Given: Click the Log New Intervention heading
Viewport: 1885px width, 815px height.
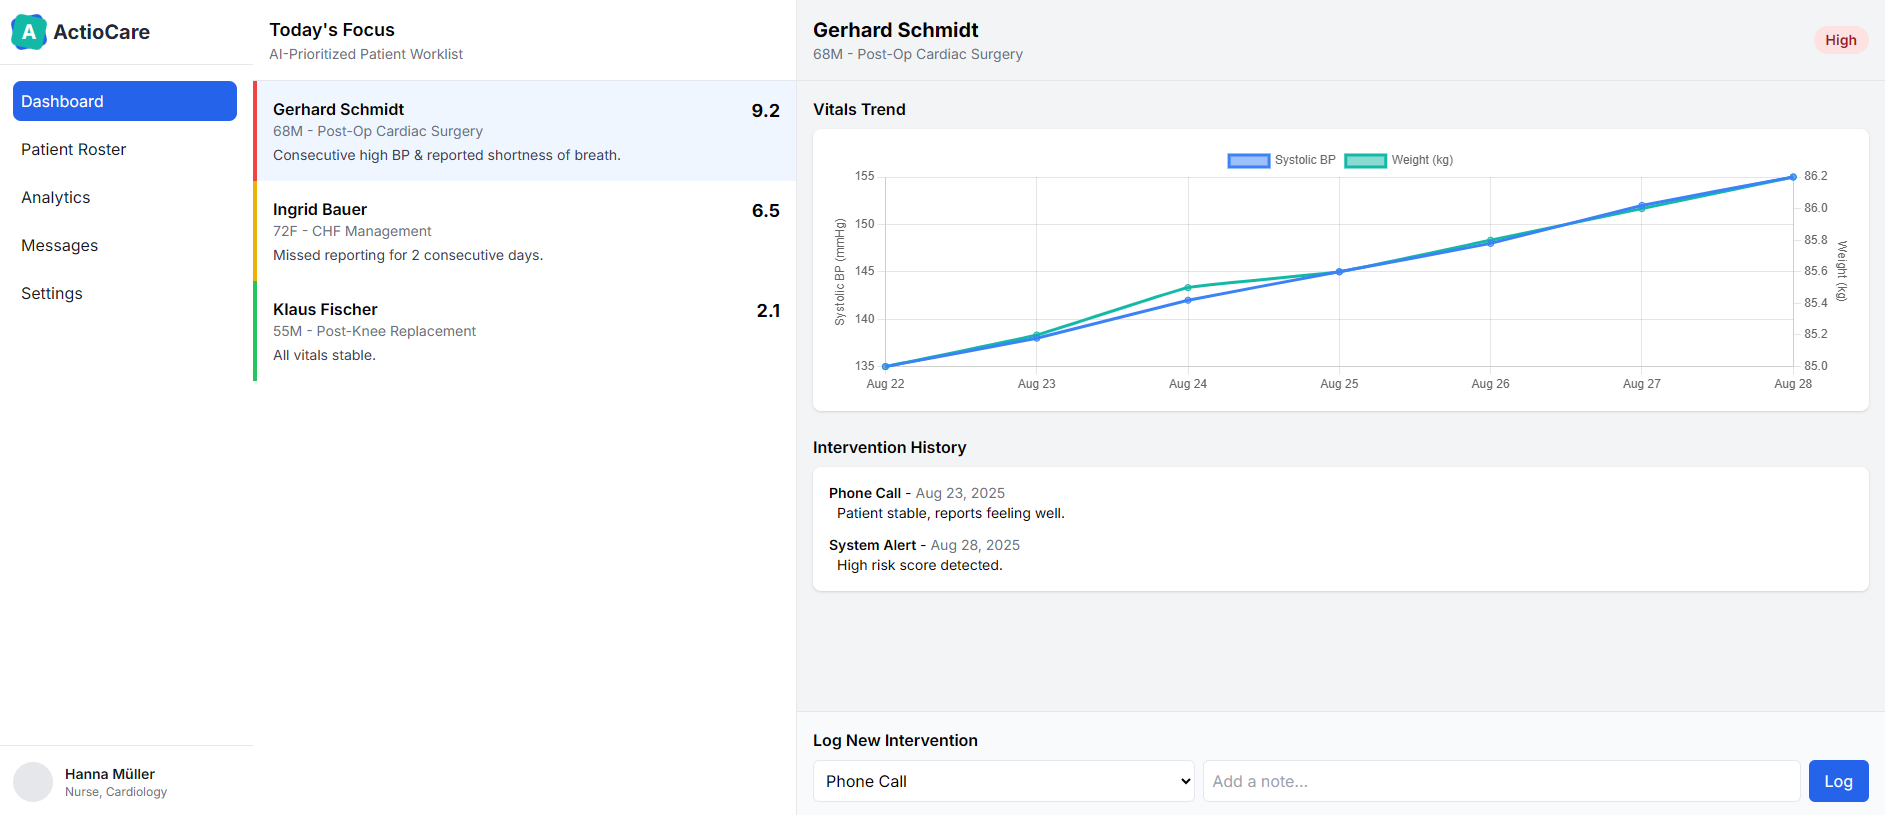Looking at the screenshot, I should (x=895, y=740).
